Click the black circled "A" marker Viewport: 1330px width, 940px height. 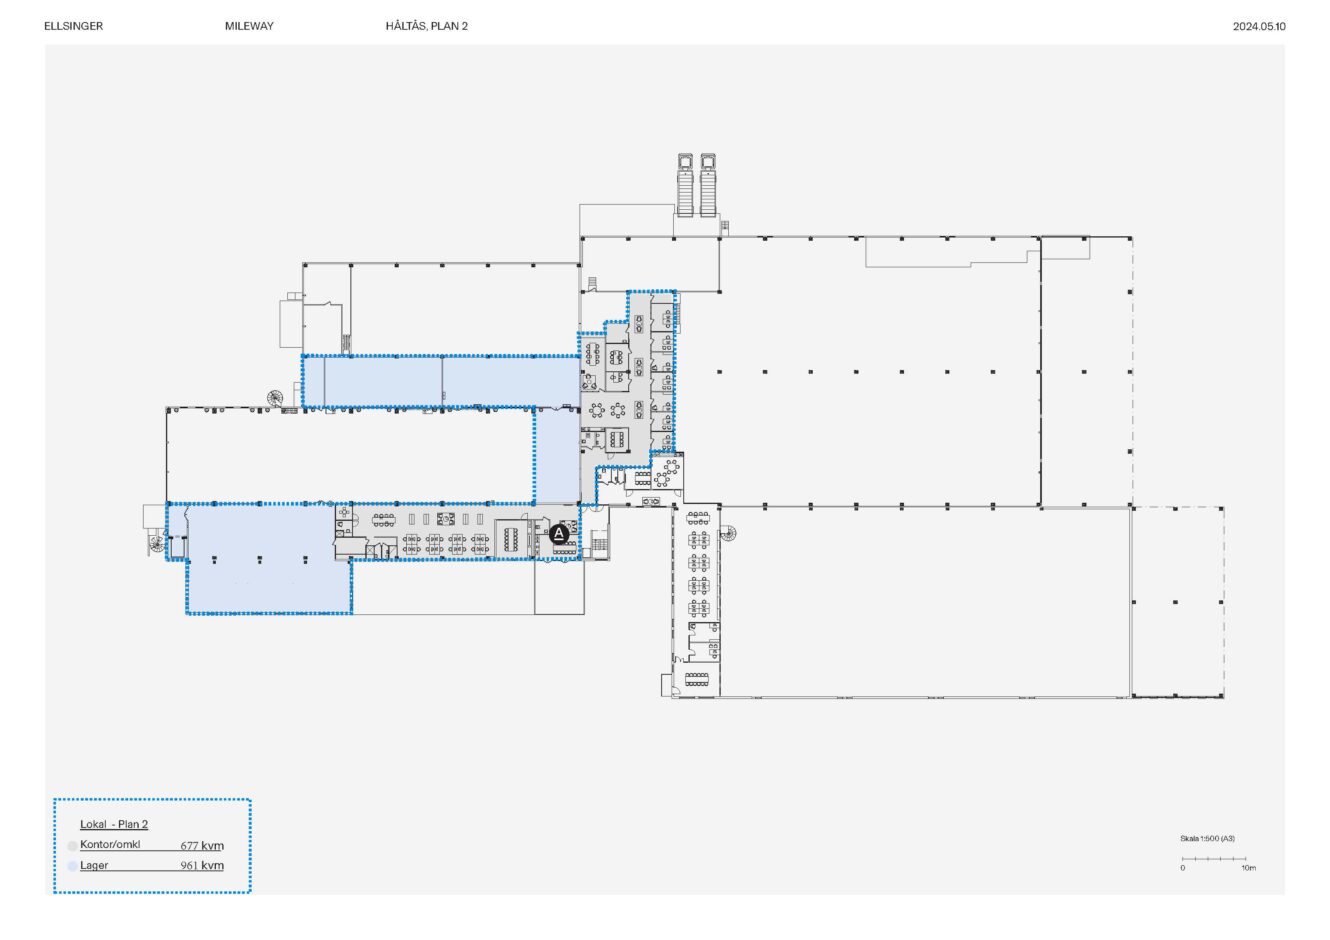click(x=560, y=535)
